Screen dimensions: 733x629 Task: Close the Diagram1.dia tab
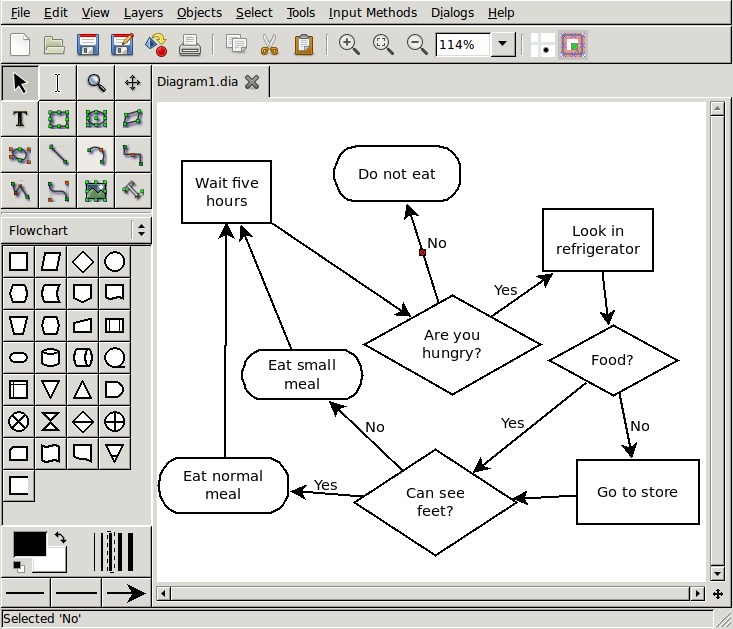pyautogui.click(x=252, y=82)
